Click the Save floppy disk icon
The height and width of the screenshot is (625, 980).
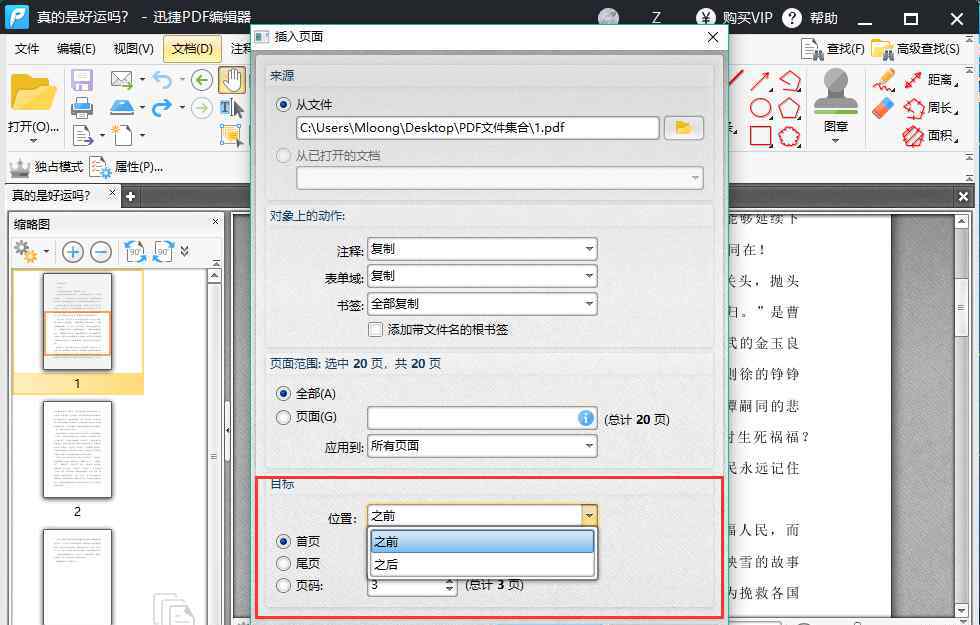point(82,80)
